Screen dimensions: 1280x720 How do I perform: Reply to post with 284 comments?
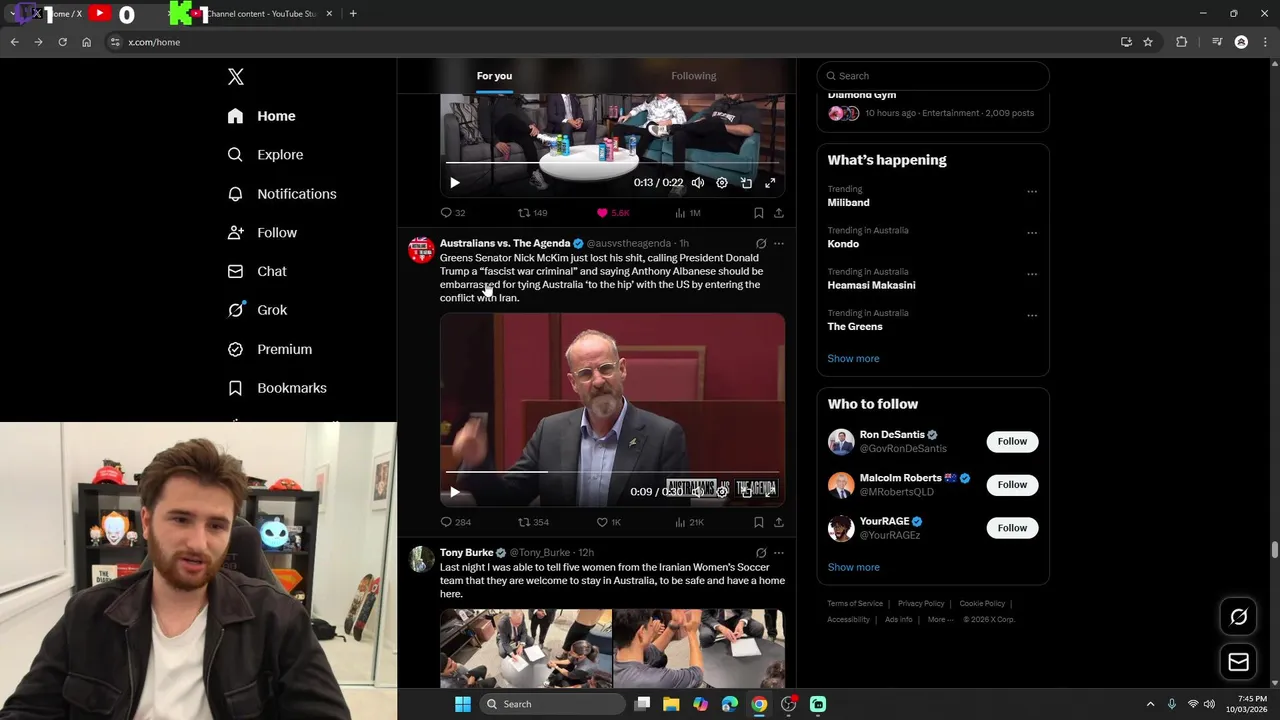click(456, 522)
